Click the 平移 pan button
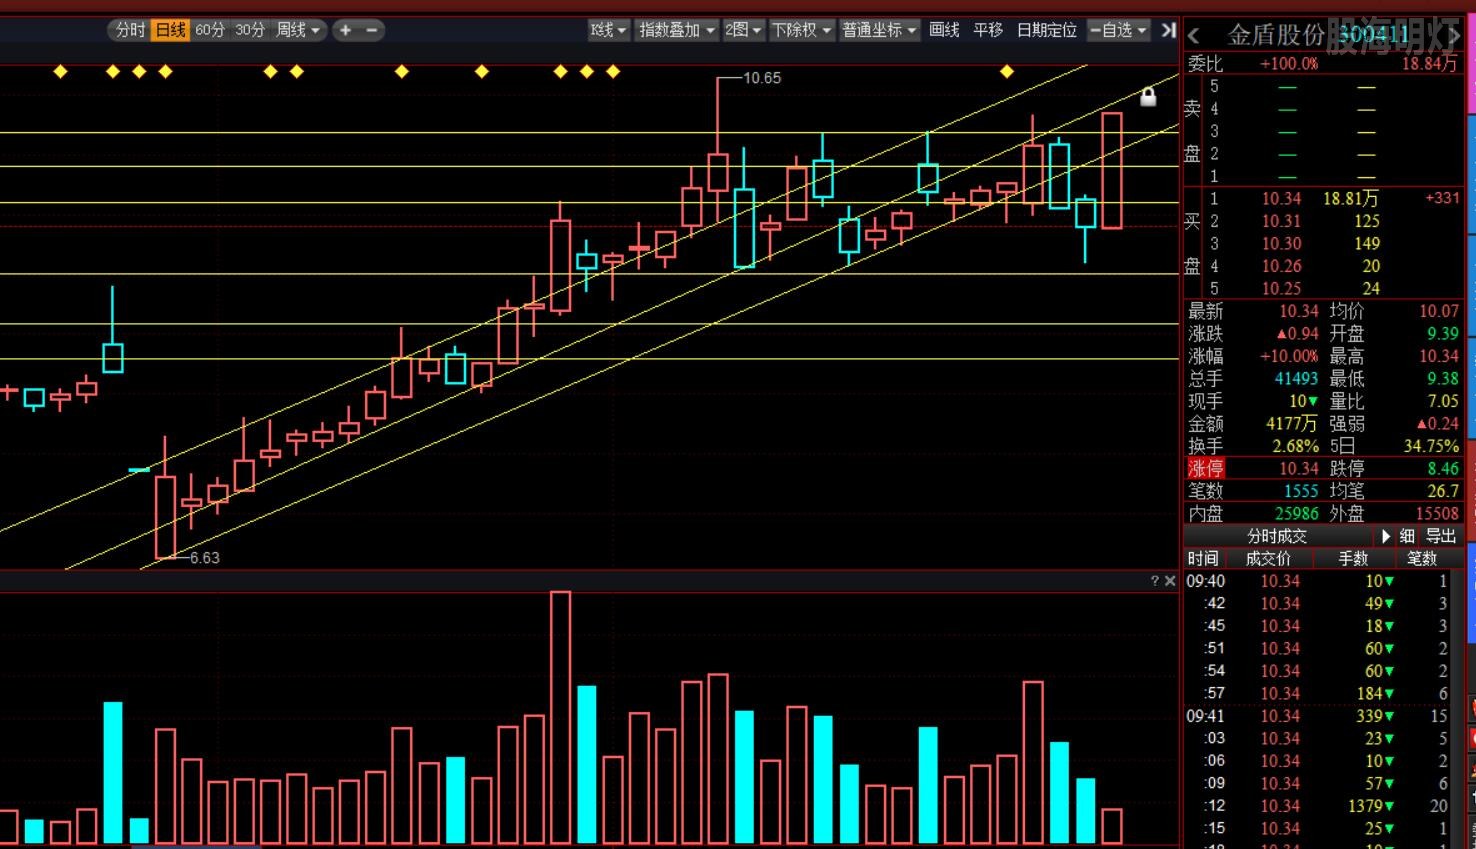 coord(988,30)
